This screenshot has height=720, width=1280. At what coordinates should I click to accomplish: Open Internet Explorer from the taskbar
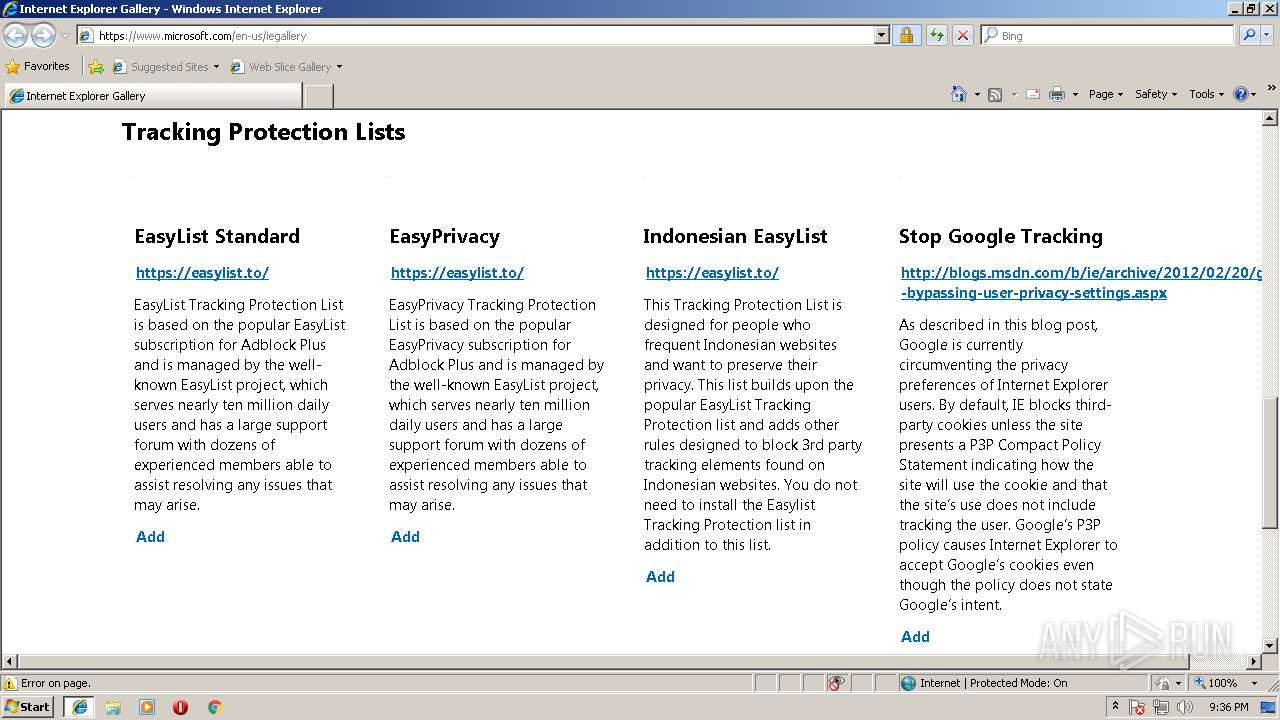click(80, 707)
